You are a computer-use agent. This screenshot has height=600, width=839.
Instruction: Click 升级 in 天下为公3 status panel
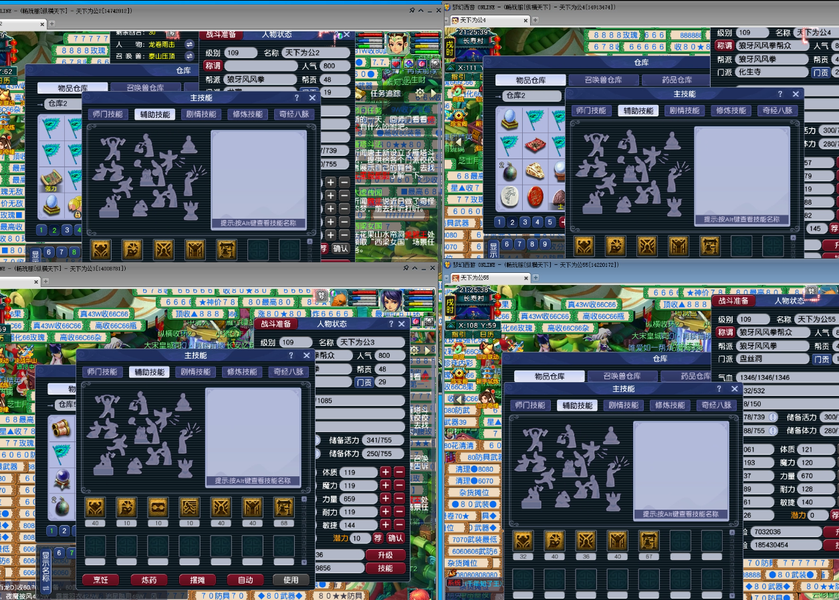click(385, 555)
